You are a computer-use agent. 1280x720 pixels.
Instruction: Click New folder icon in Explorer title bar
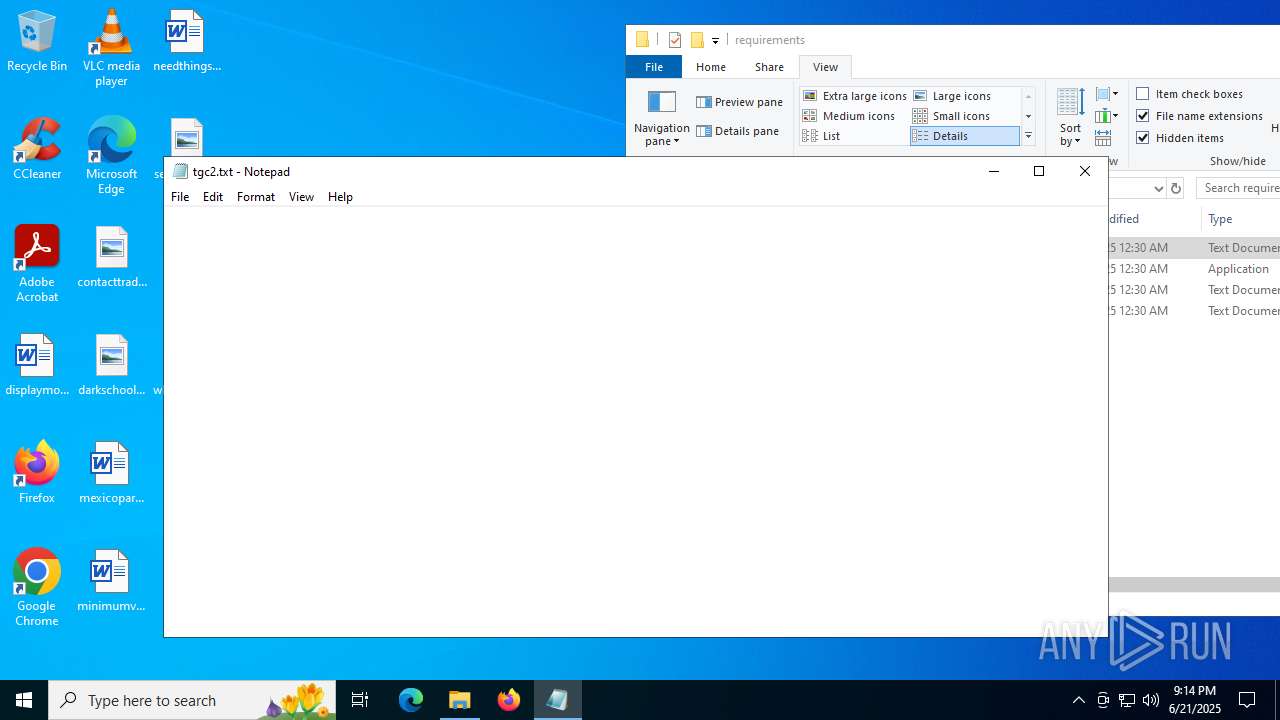pyautogui.click(x=697, y=40)
